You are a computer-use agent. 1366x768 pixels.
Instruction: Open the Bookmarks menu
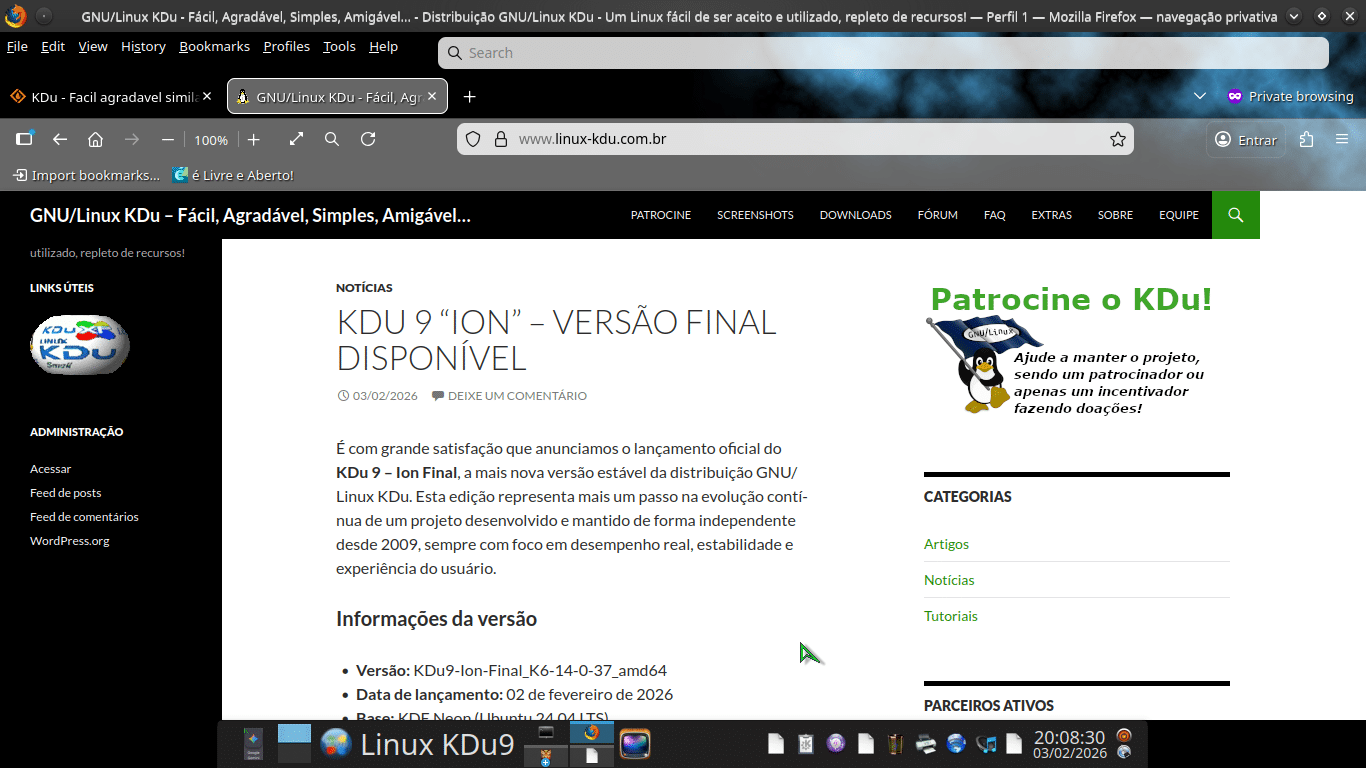(214, 47)
